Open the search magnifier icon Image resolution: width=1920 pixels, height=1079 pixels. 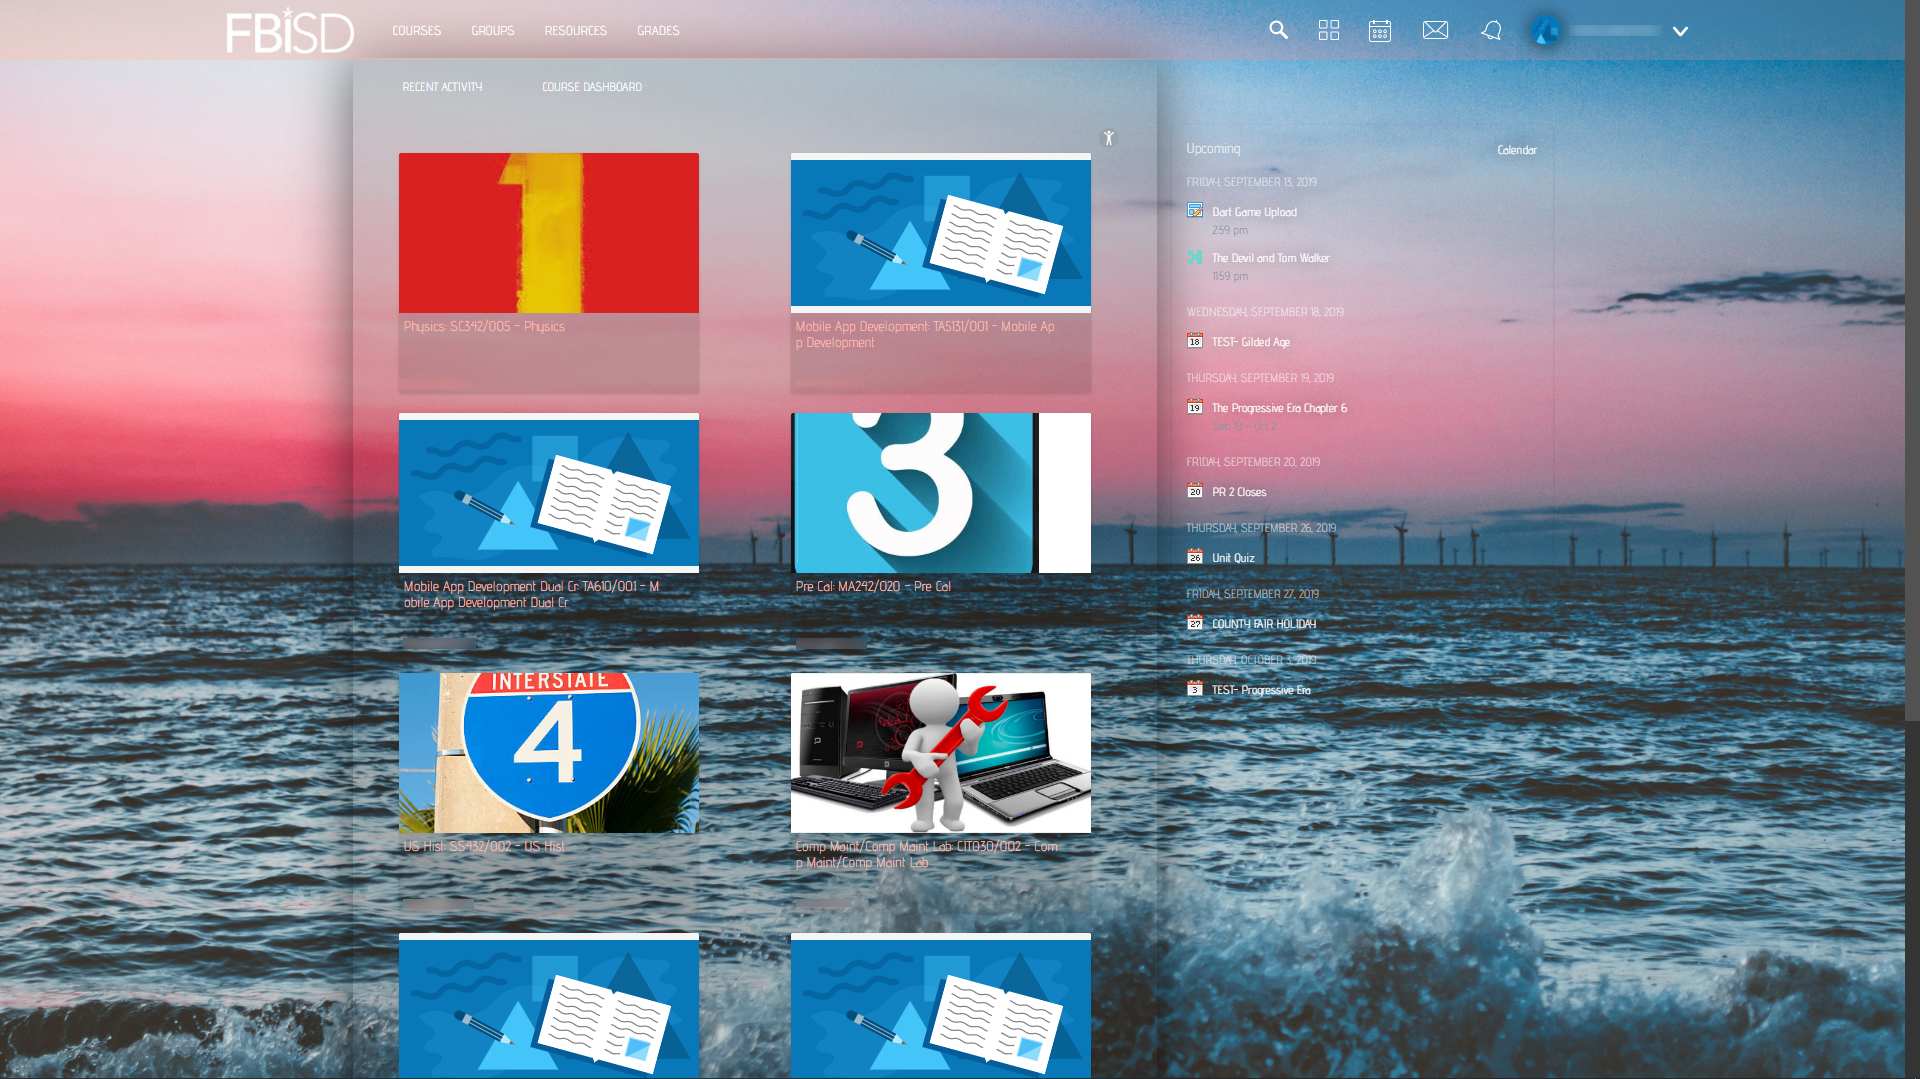[1278, 30]
